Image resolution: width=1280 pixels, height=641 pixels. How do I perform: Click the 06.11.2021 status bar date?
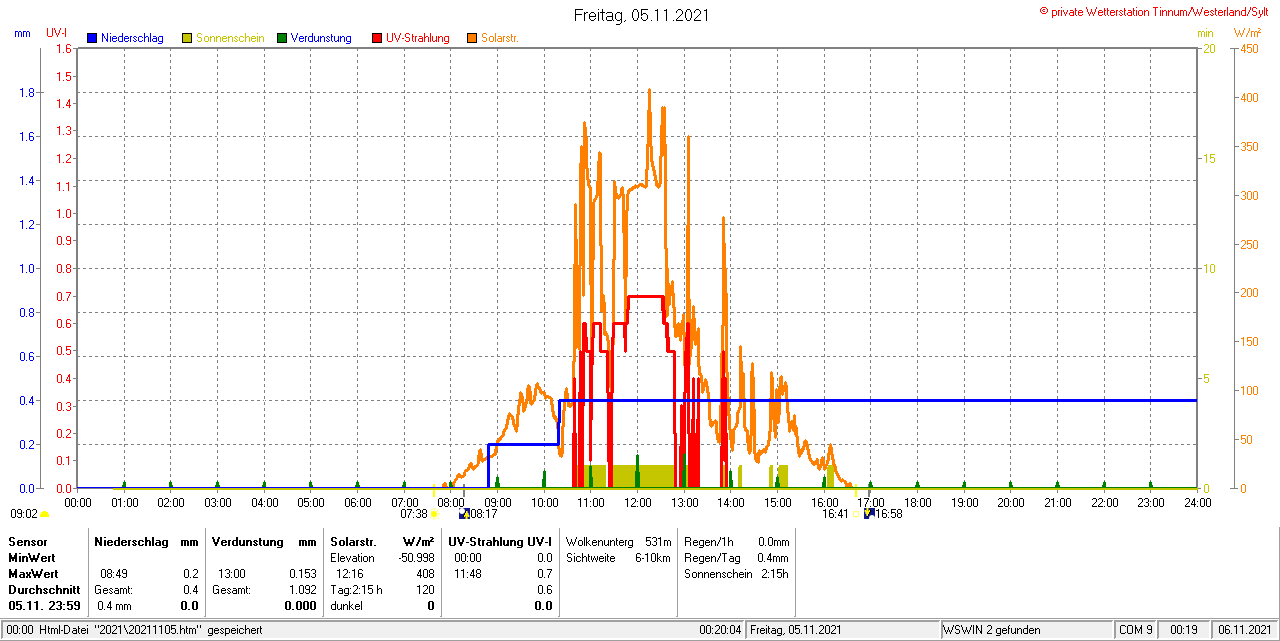tap(1244, 630)
